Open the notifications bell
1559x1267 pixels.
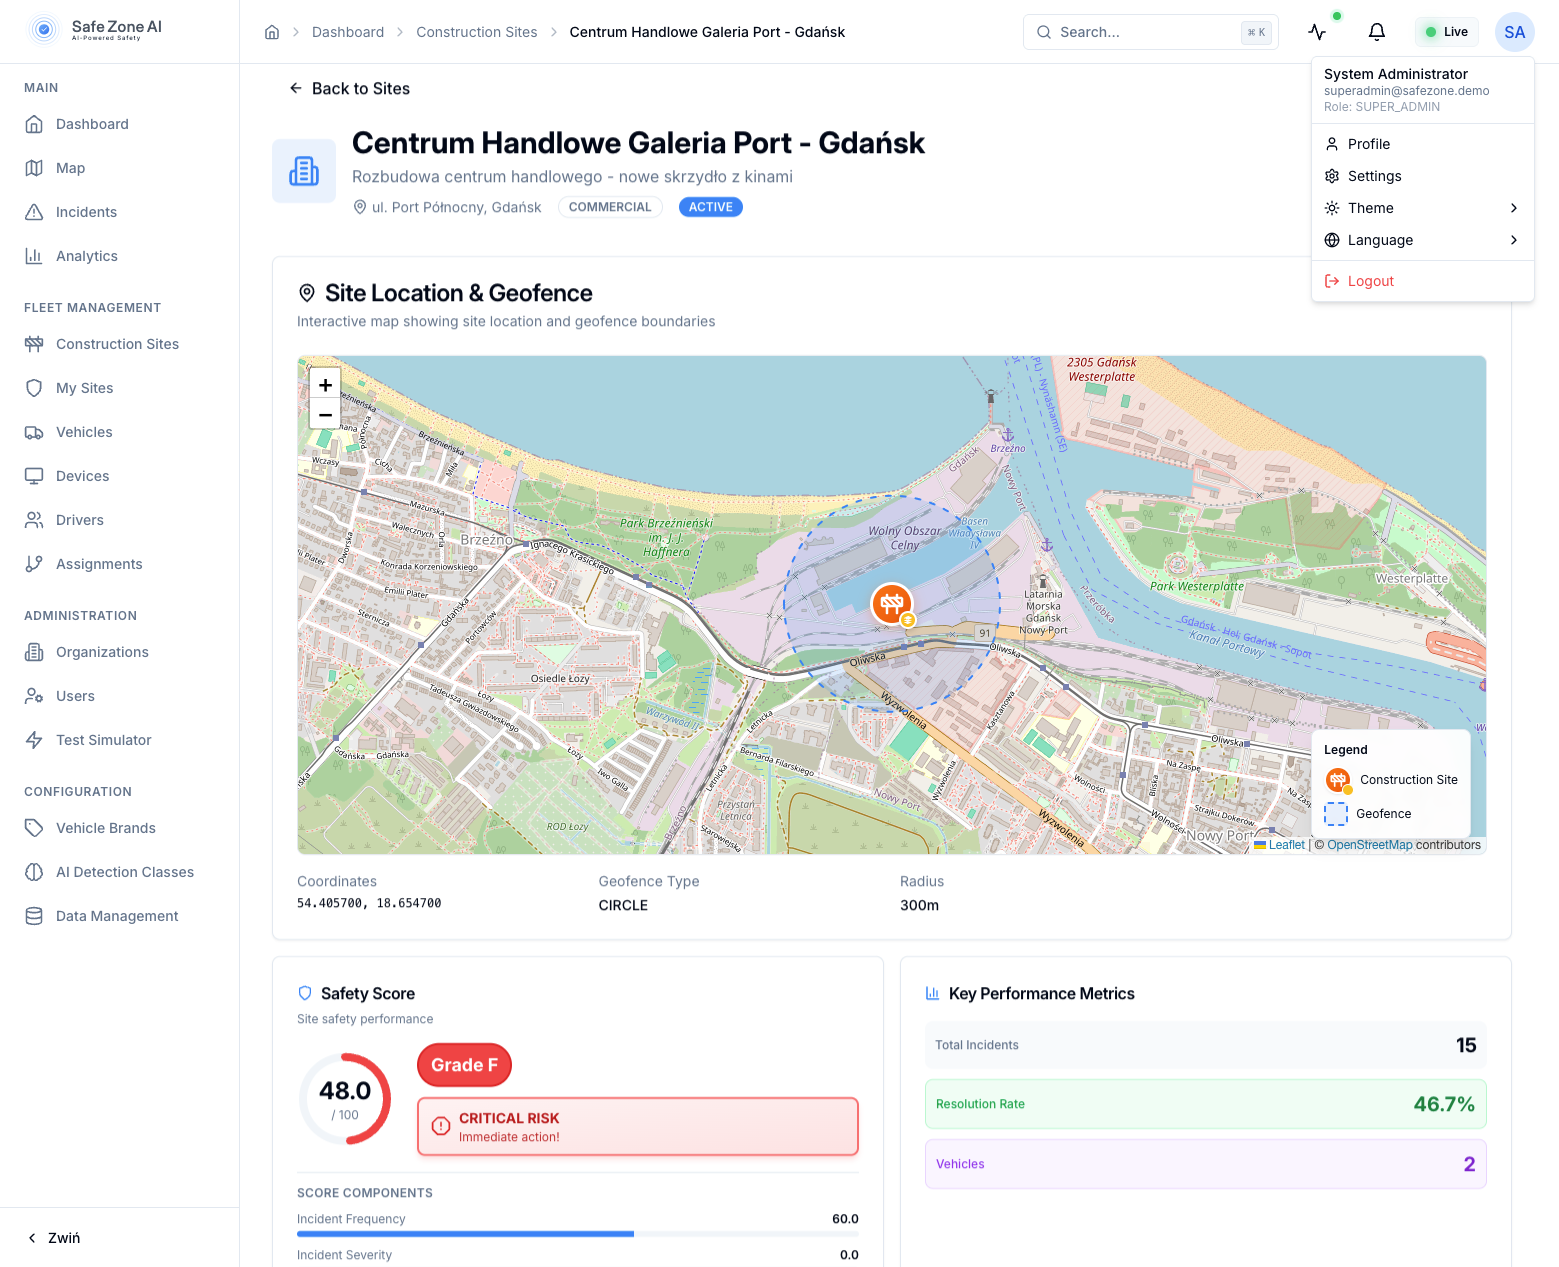click(x=1377, y=32)
